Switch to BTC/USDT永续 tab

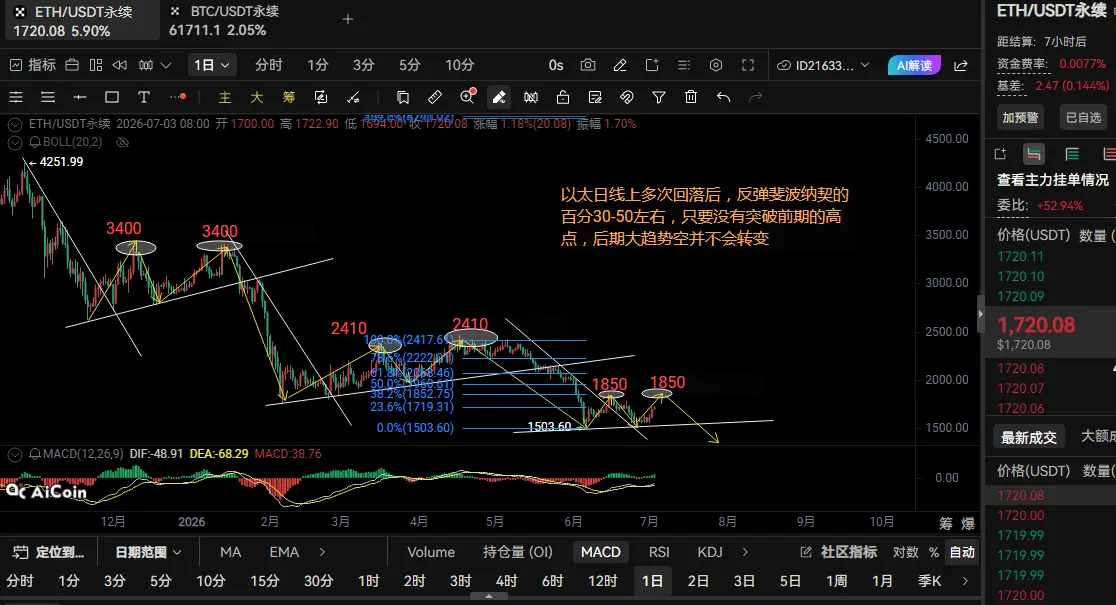(225, 21)
